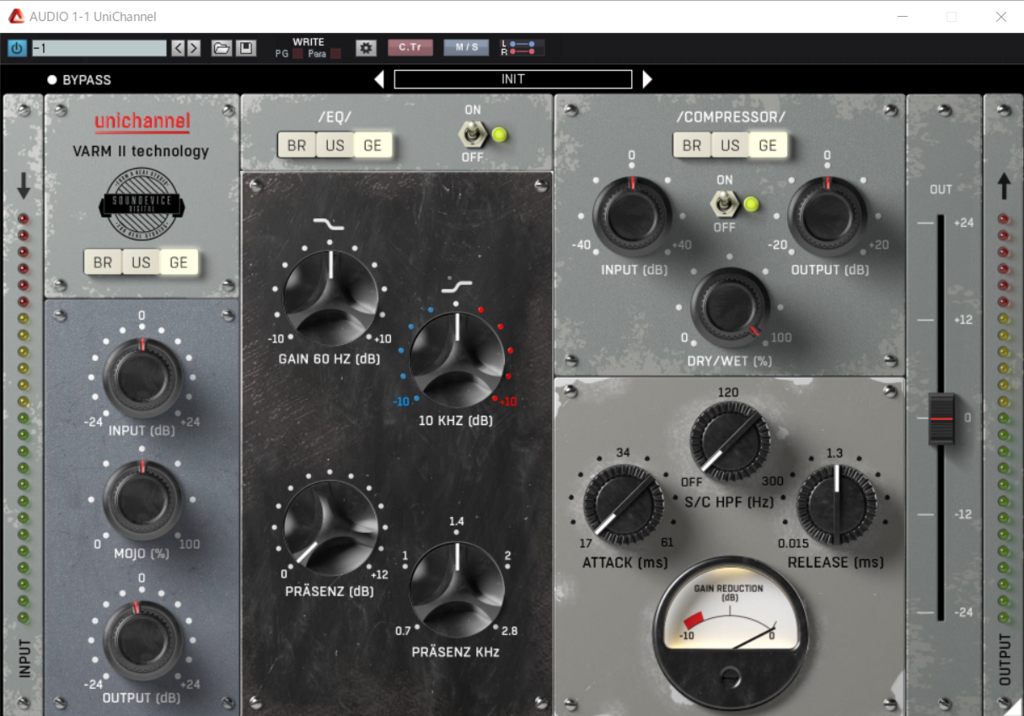Go to next preset with right arrow

point(194,48)
